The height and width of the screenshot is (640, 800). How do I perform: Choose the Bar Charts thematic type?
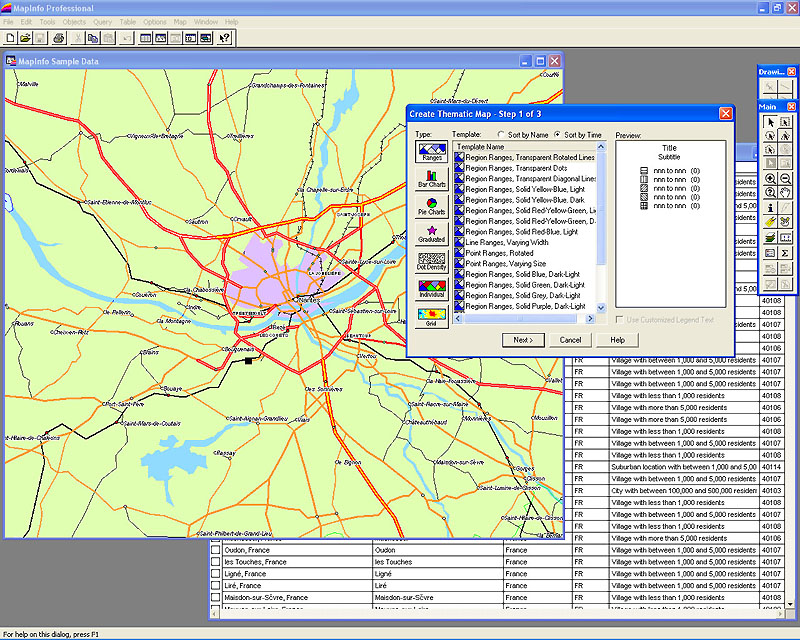tap(432, 179)
